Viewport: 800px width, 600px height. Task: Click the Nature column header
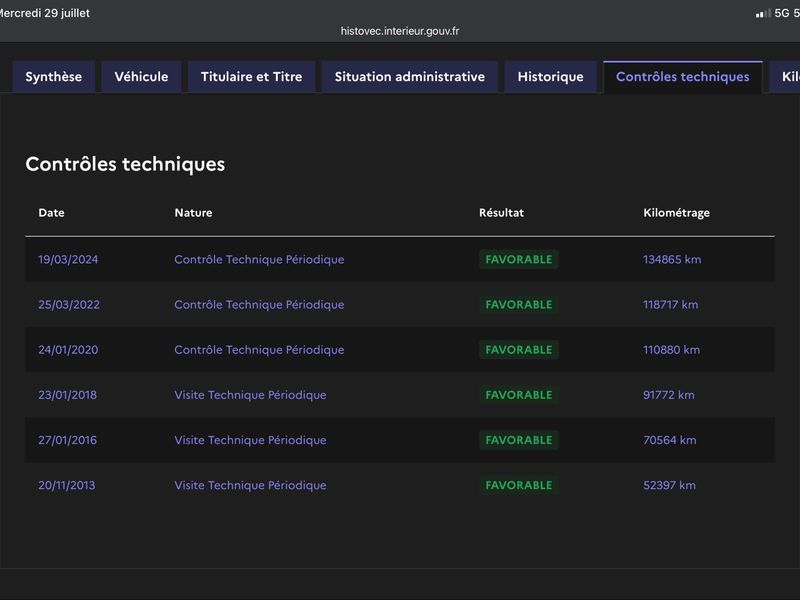point(193,213)
